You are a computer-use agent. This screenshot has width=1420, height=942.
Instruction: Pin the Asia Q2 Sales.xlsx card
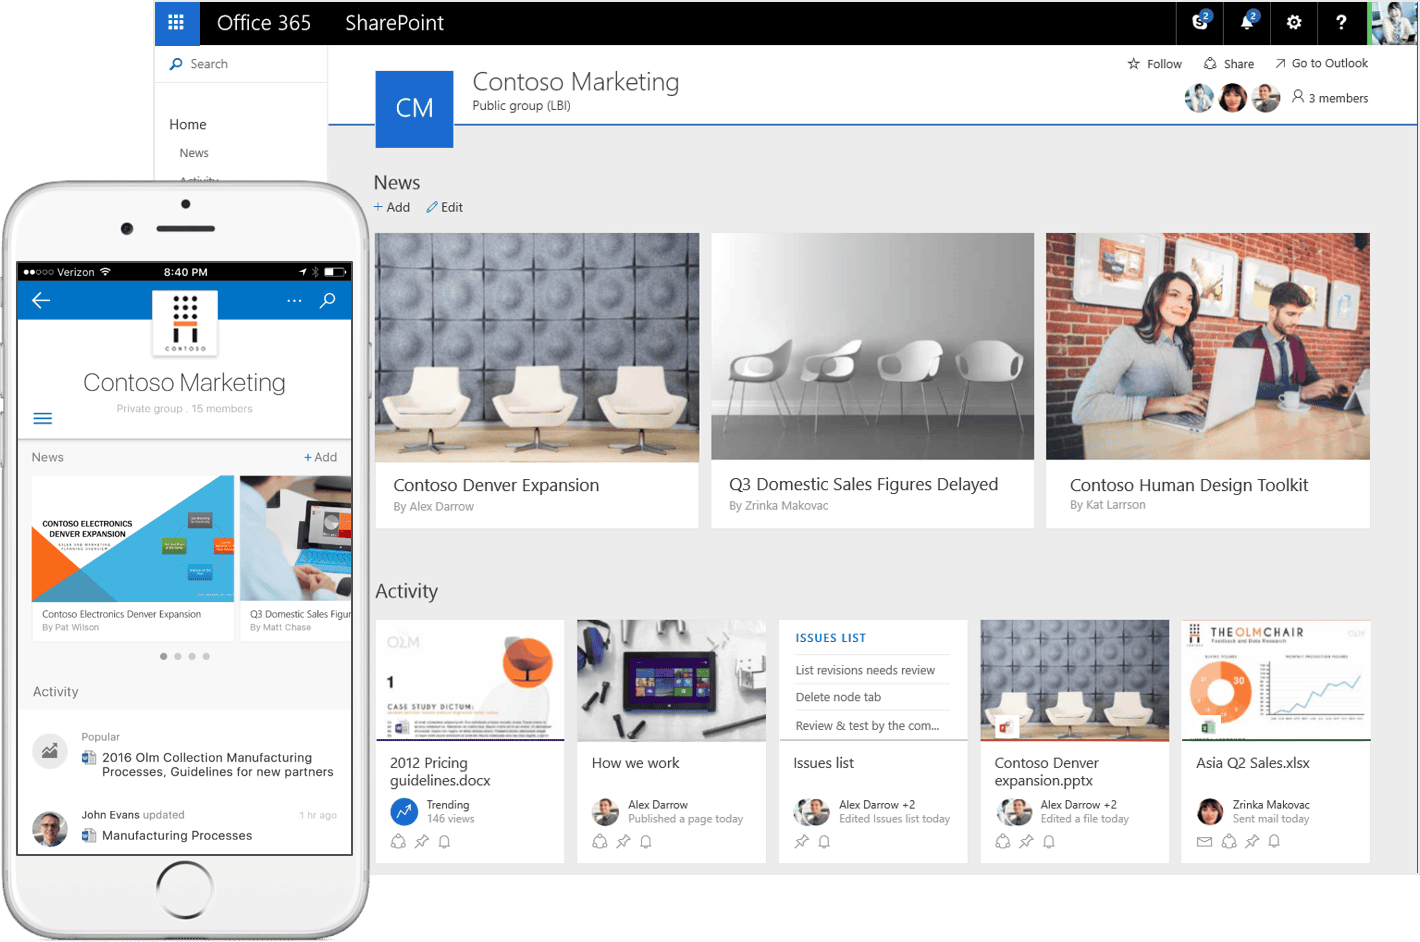click(1252, 842)
